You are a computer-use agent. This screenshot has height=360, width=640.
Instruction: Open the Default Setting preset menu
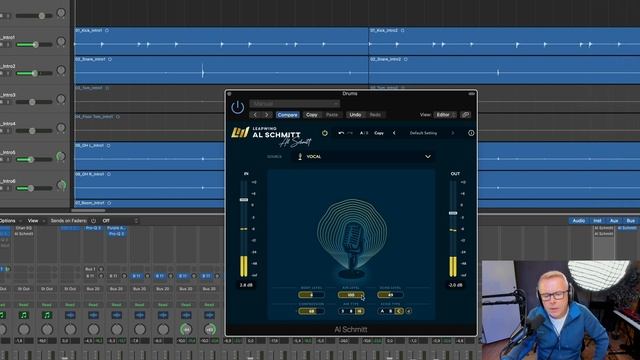(x=423, y=133)
